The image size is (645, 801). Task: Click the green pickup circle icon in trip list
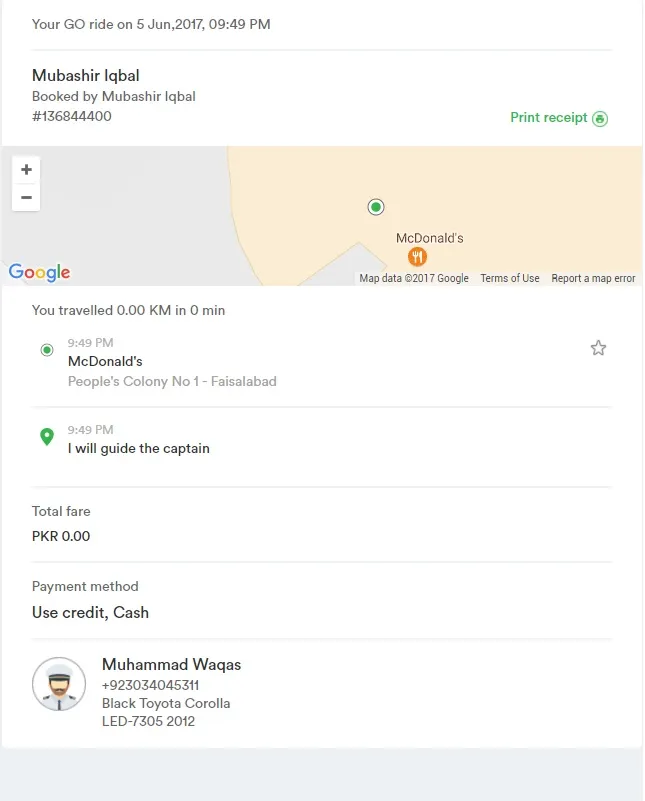click(46, 350)
